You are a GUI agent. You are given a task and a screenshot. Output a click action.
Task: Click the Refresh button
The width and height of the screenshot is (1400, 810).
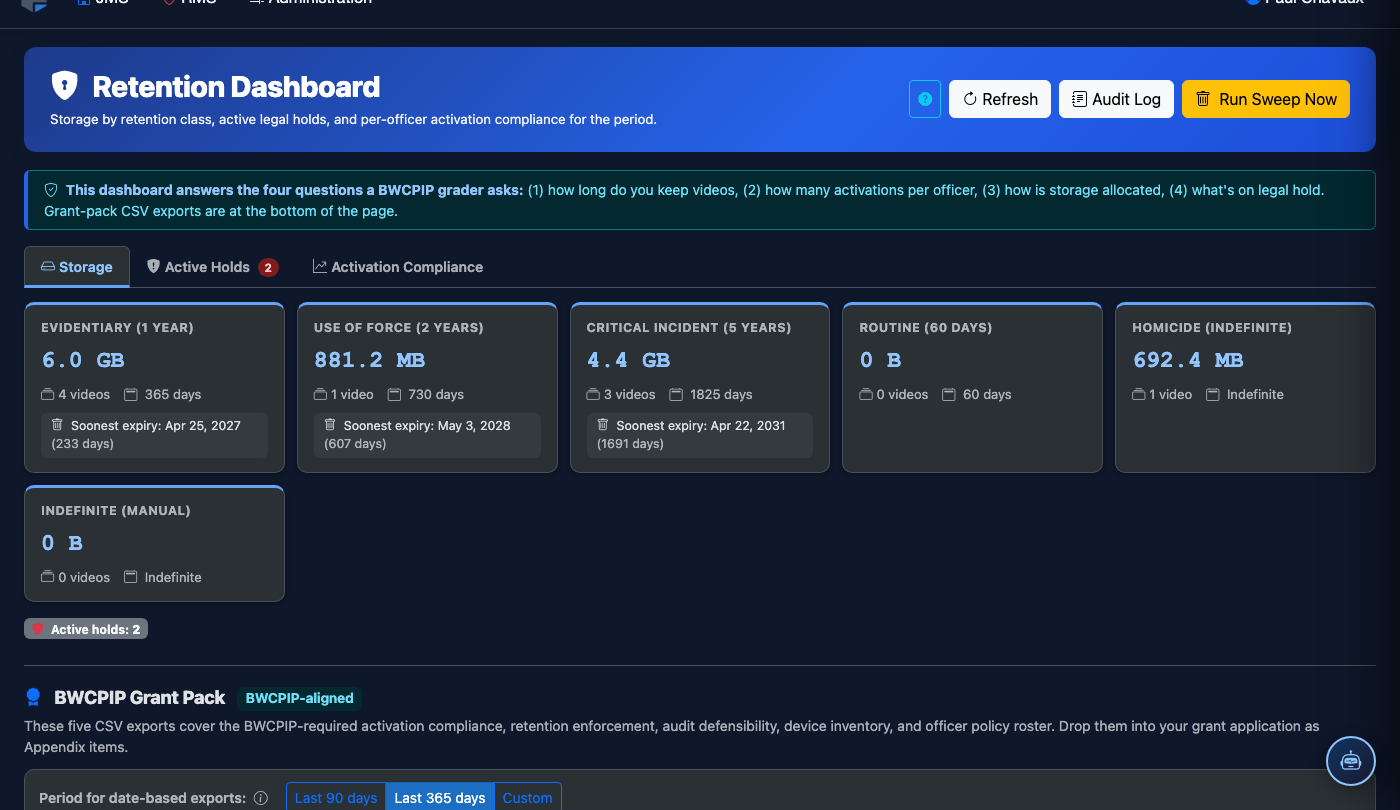(x=1000, y=99)
